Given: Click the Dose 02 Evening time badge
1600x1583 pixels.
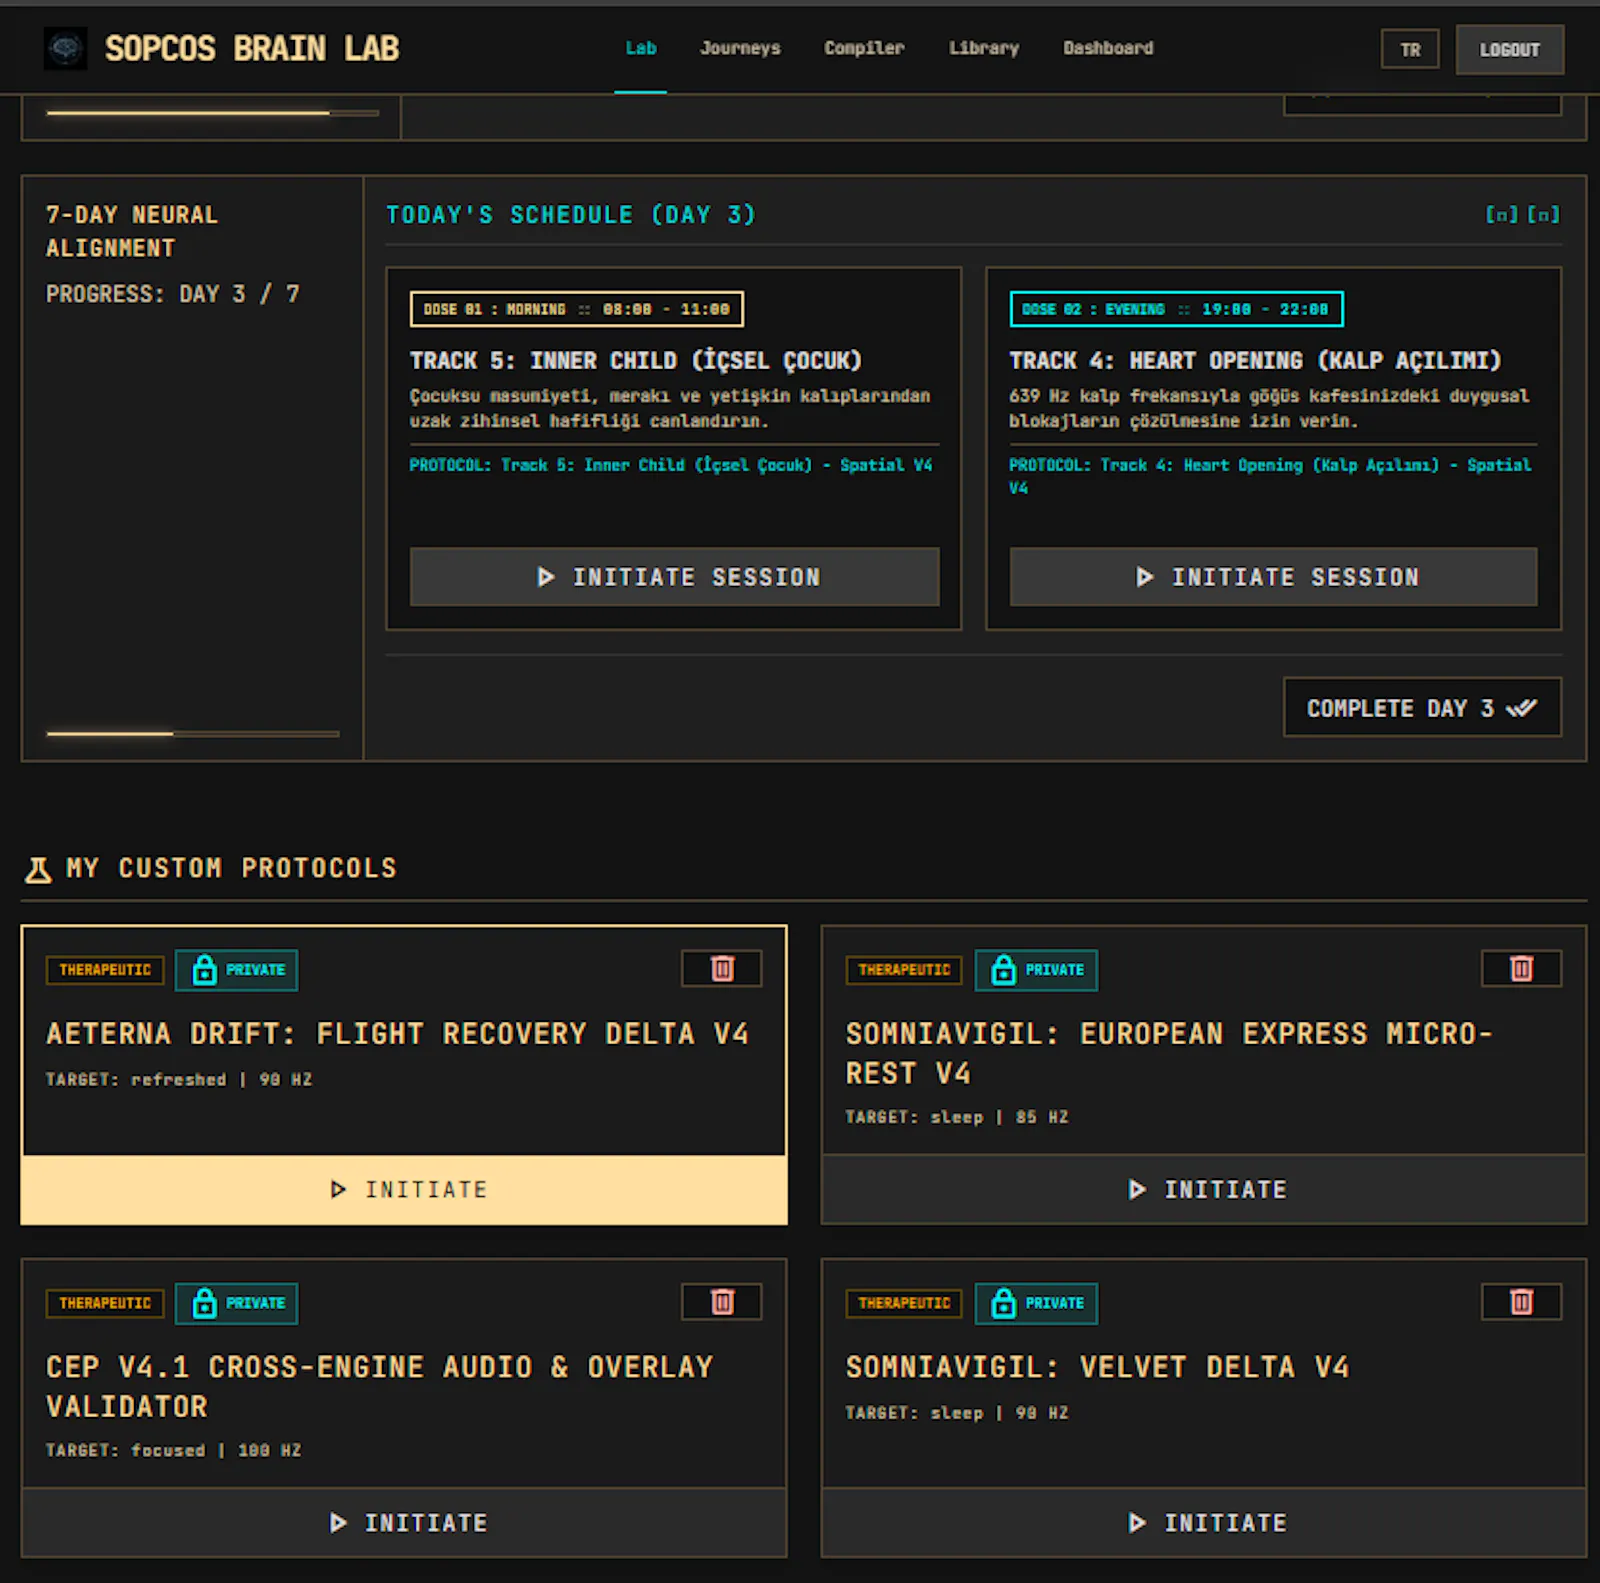Looking at the screenshot, I should point(1176,309).
